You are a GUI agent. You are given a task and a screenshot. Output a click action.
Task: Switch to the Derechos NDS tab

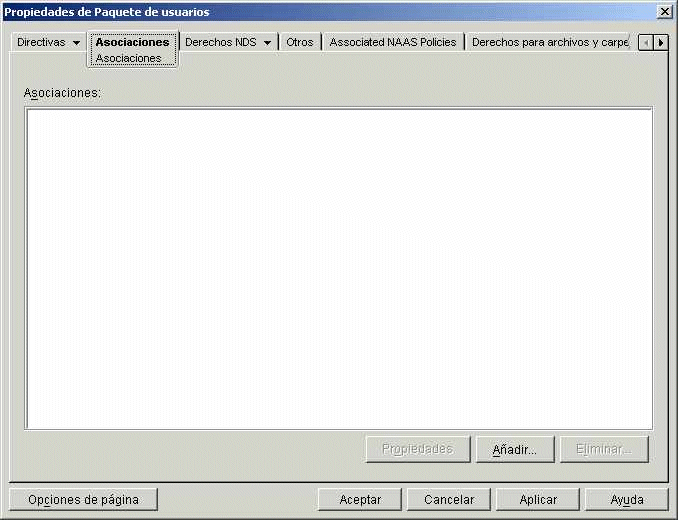tap(221, 43)
